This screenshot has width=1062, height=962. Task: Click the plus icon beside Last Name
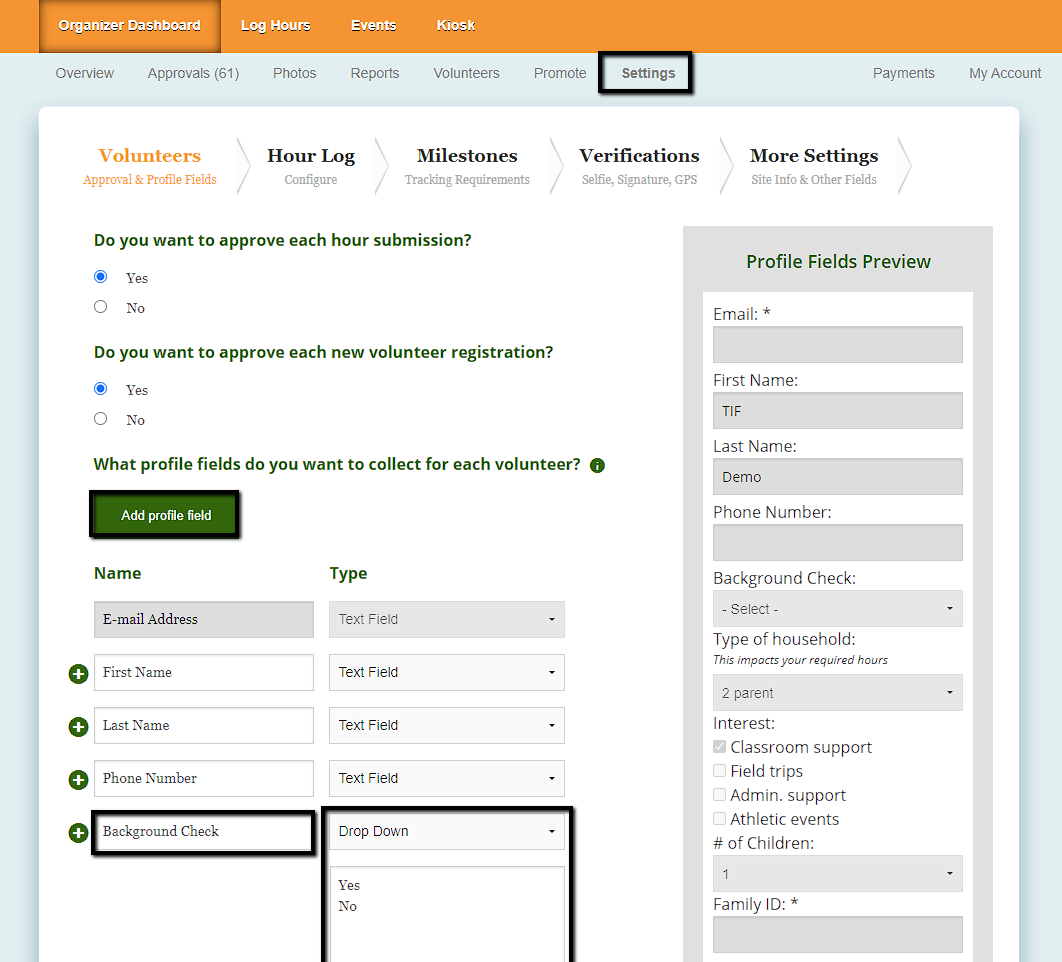(x=78, y=727)
